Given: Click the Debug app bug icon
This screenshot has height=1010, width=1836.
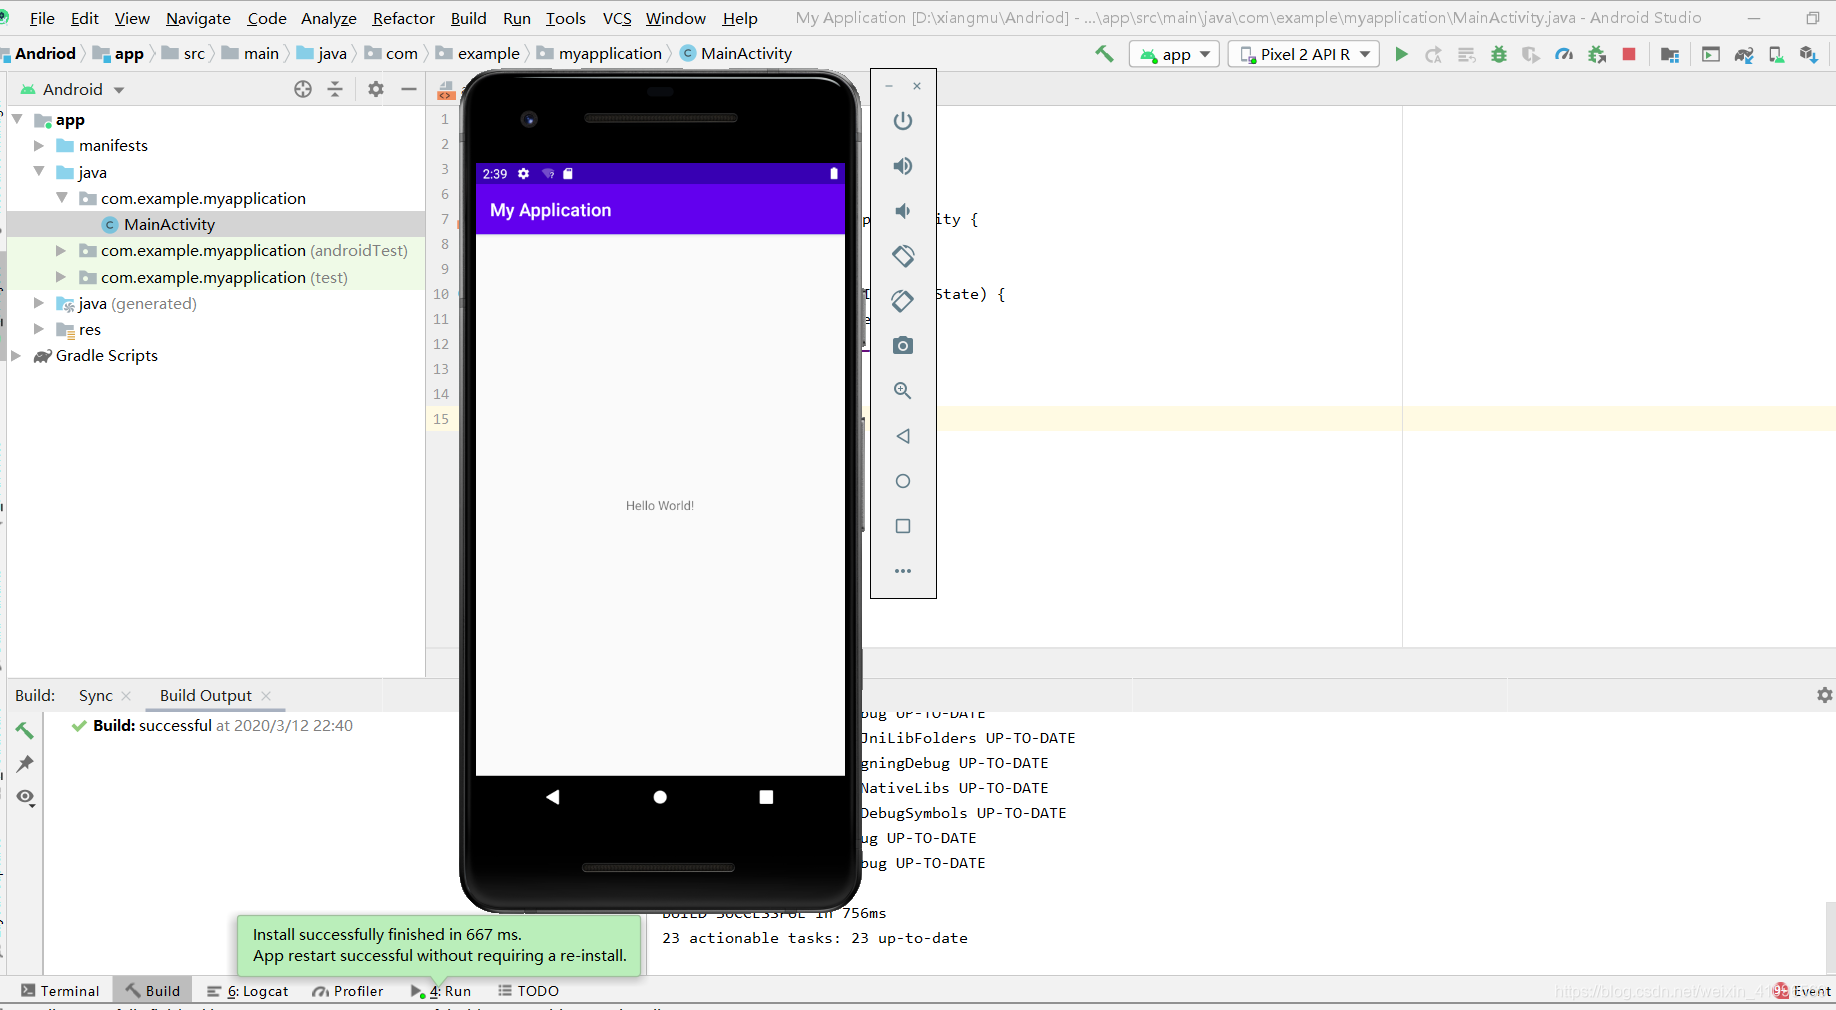Looking at the screenshot, I should pyautogui.click(x=1498, y=54).
